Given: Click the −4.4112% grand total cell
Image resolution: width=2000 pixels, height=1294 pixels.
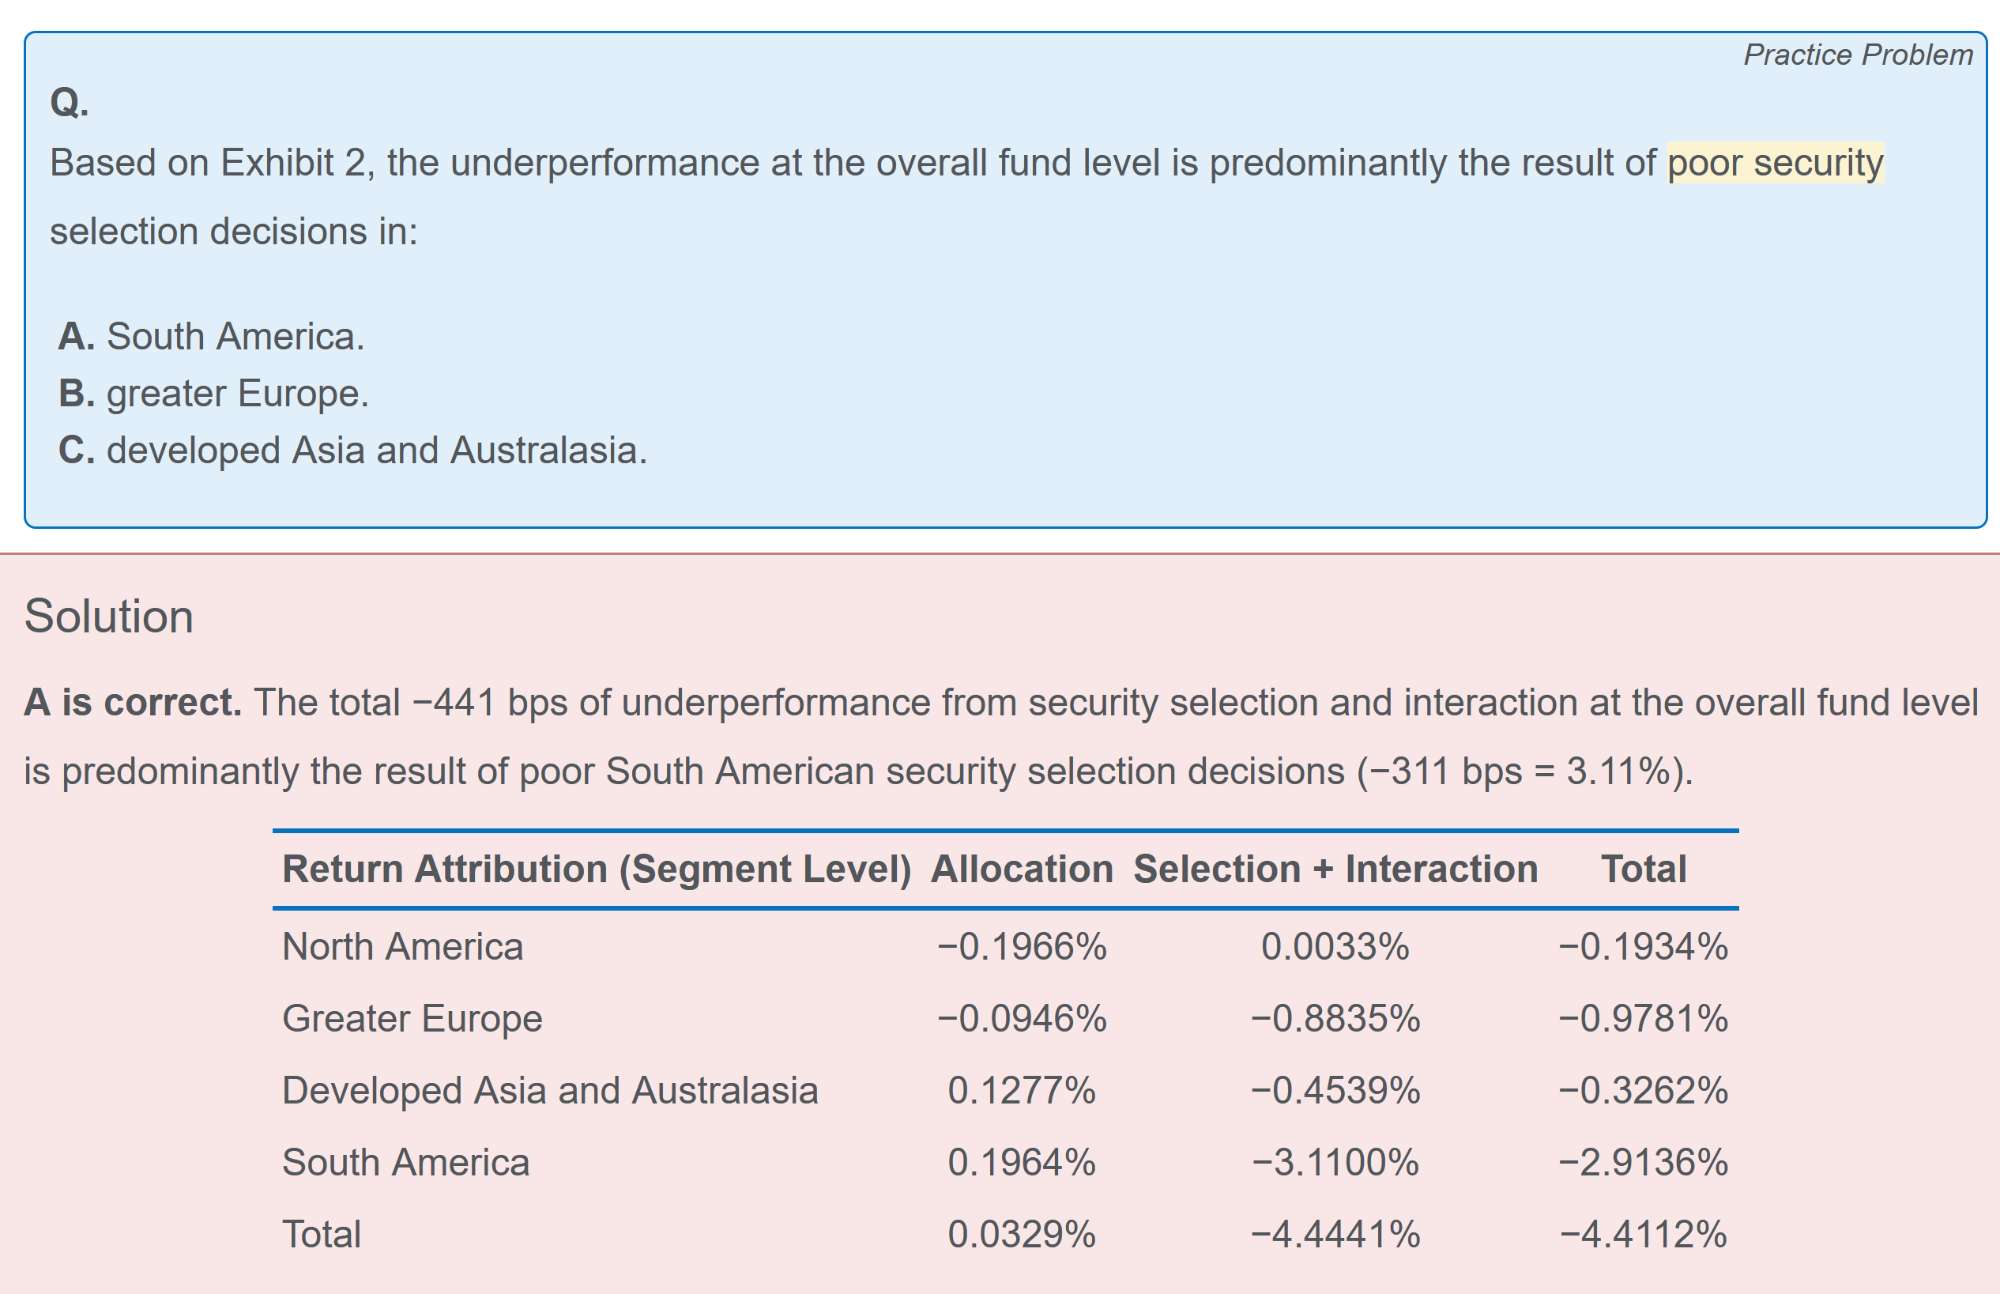Looking at the screenshot, I should coord(1643,1235).
